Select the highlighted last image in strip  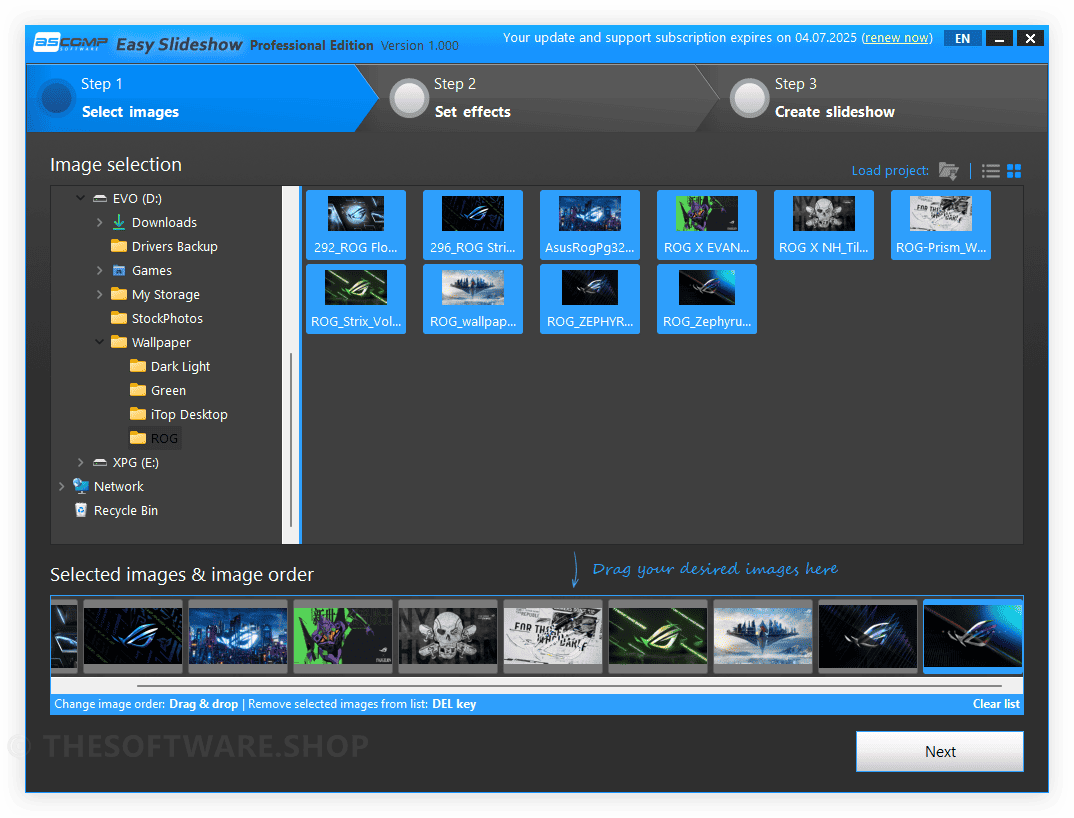point(973,636)
